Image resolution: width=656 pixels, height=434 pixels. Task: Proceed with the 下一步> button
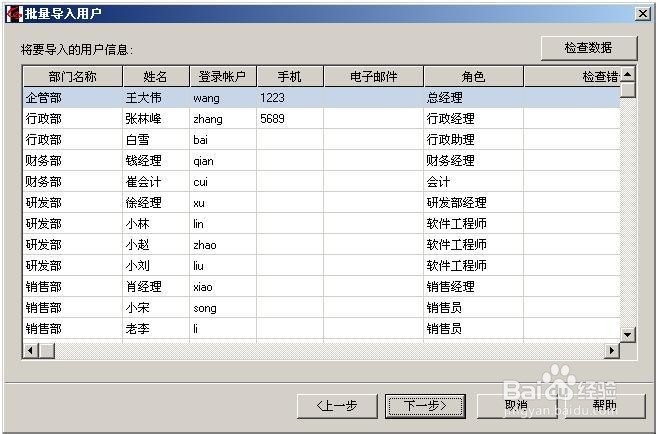point(425,406)
